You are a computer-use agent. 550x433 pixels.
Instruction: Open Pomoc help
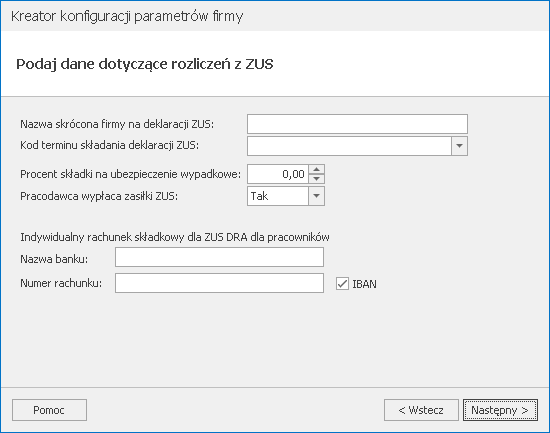(x=49, y=410)
